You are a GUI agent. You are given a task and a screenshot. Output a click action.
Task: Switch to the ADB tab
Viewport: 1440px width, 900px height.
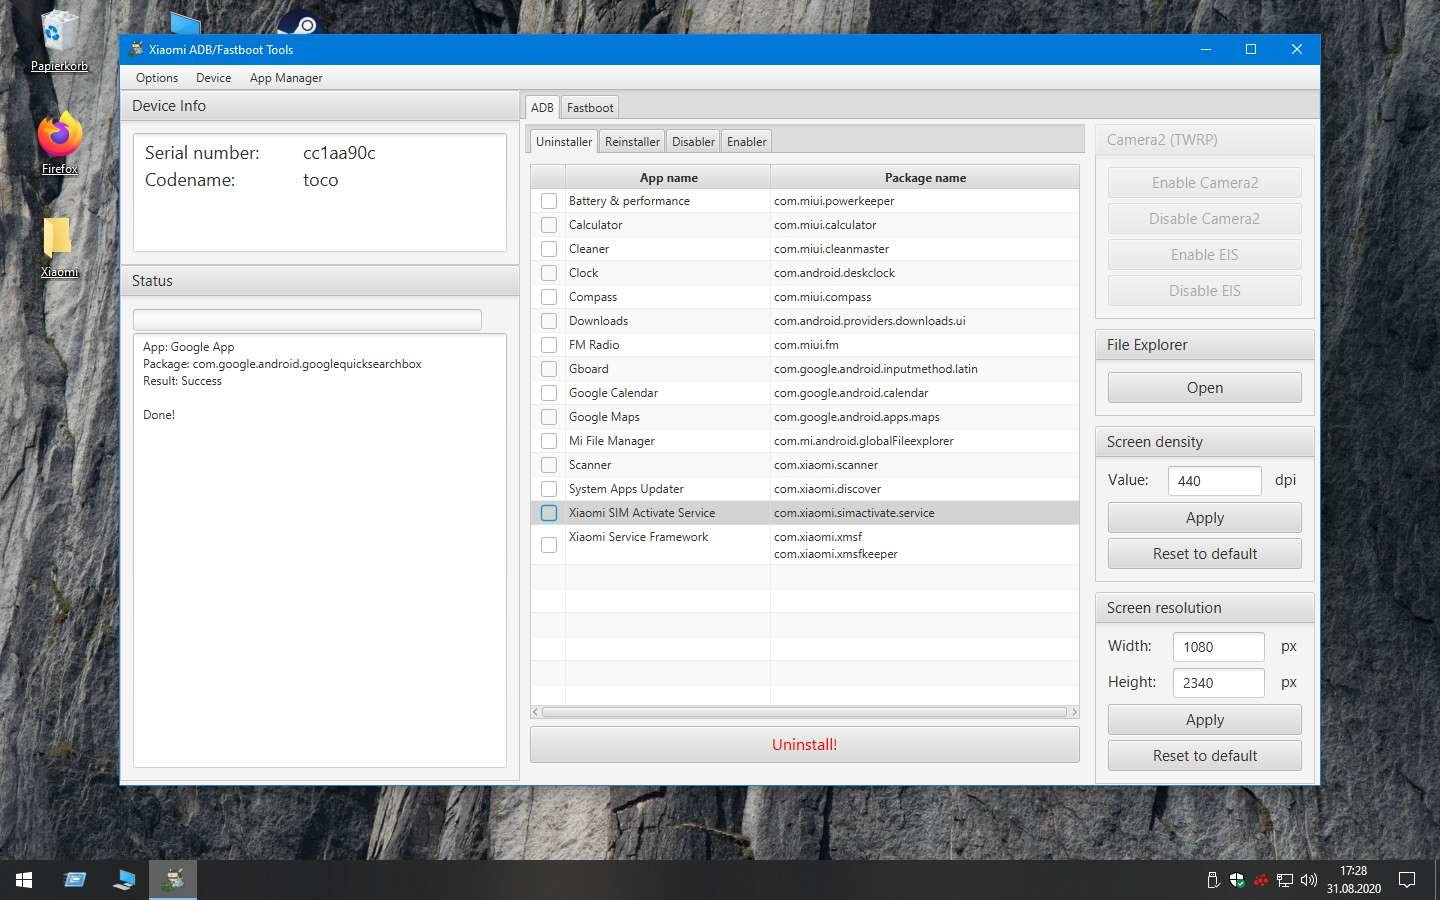click(x=542, y=107)
